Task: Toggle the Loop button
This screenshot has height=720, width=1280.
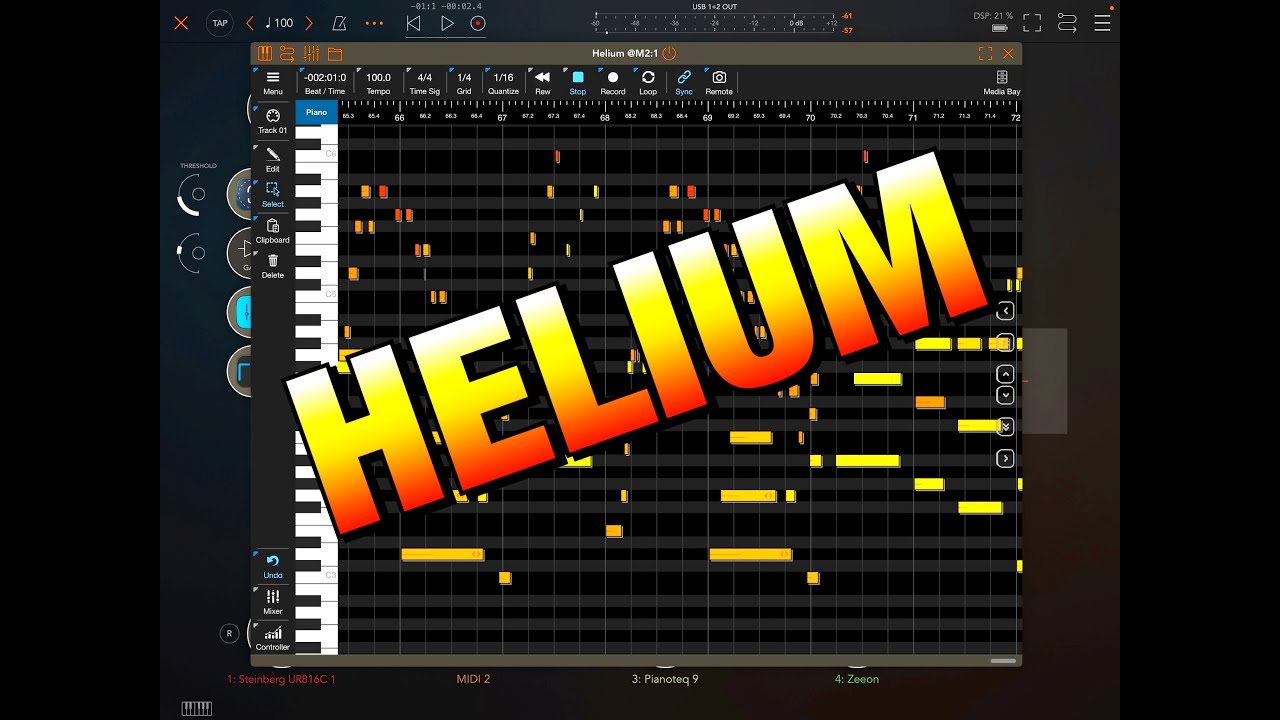Action: 648,83
